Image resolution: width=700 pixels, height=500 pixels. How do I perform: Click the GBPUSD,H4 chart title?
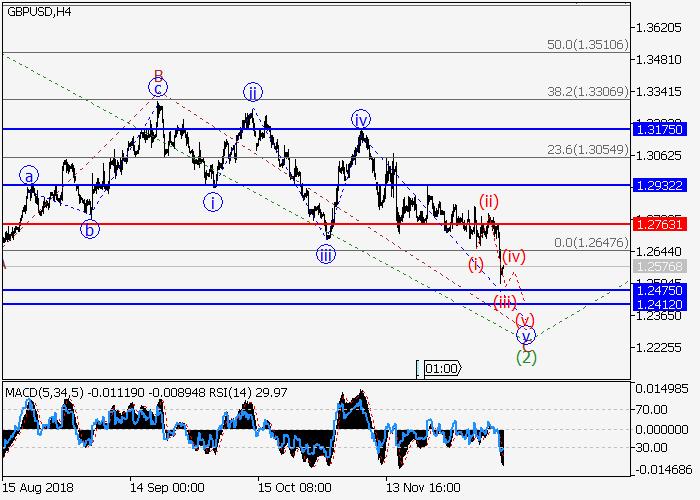pyautogui.click(x=39, y=12)
